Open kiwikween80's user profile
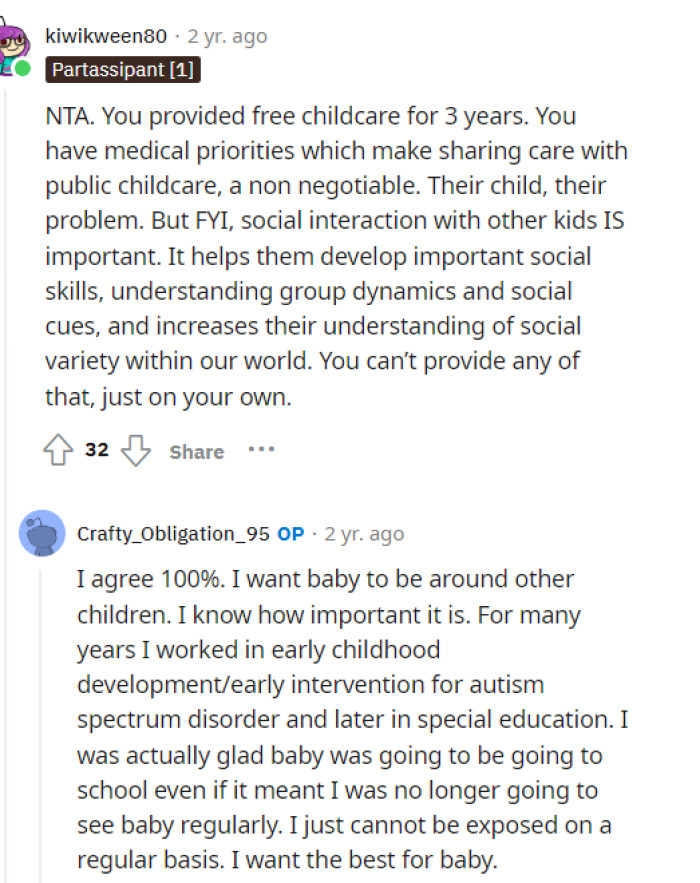 pos(103,34)
